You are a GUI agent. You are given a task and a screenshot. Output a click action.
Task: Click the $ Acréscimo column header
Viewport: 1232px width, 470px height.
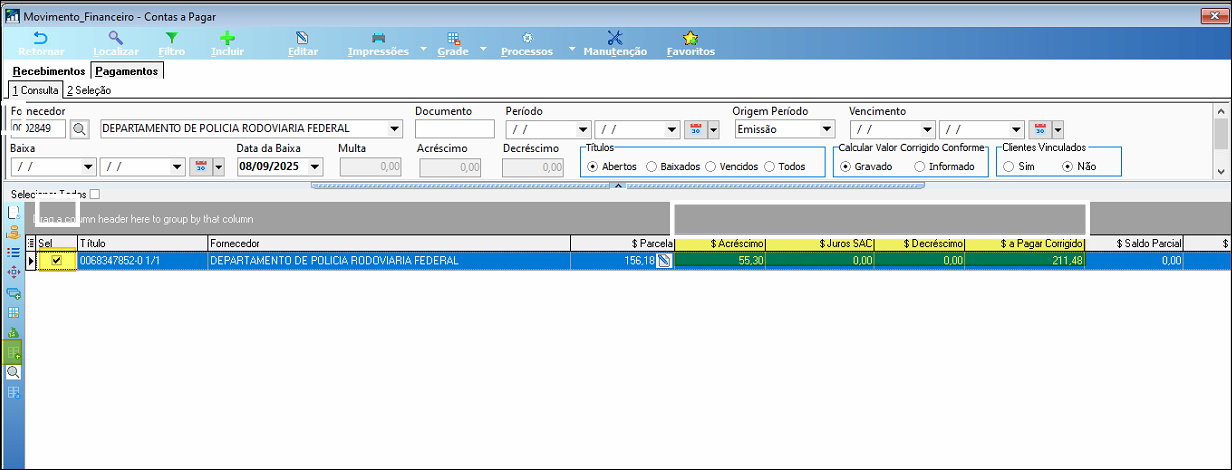point(720,243)
